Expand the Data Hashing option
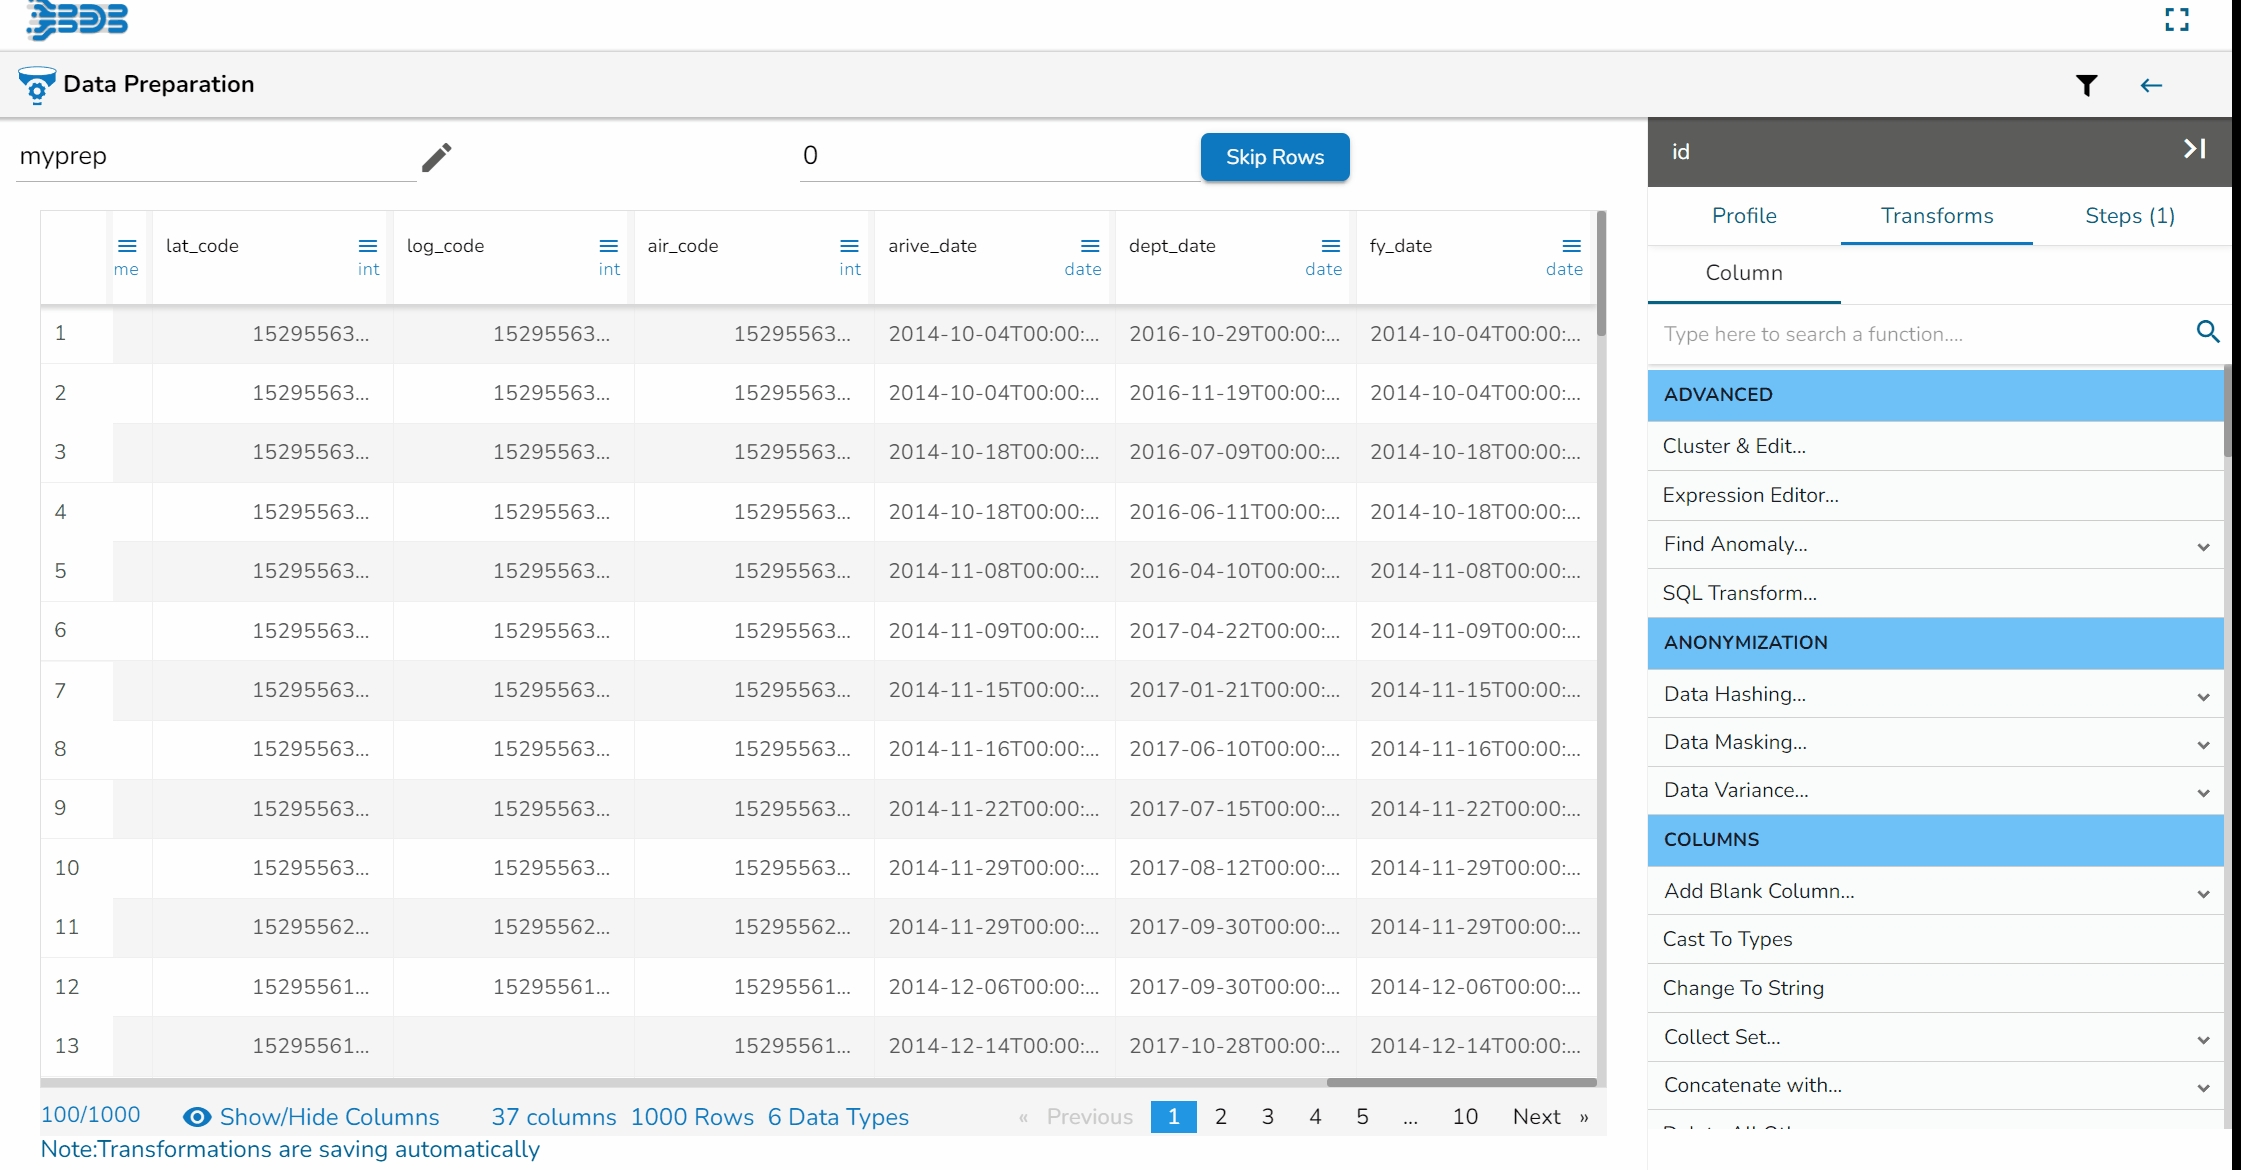Screen dimensions: 2241x1170 2203,696
